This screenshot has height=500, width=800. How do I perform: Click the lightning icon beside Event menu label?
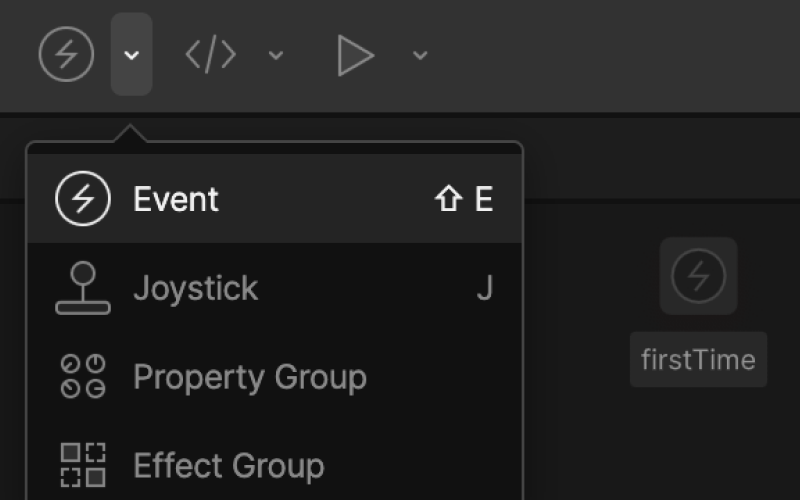pos(83,198)
